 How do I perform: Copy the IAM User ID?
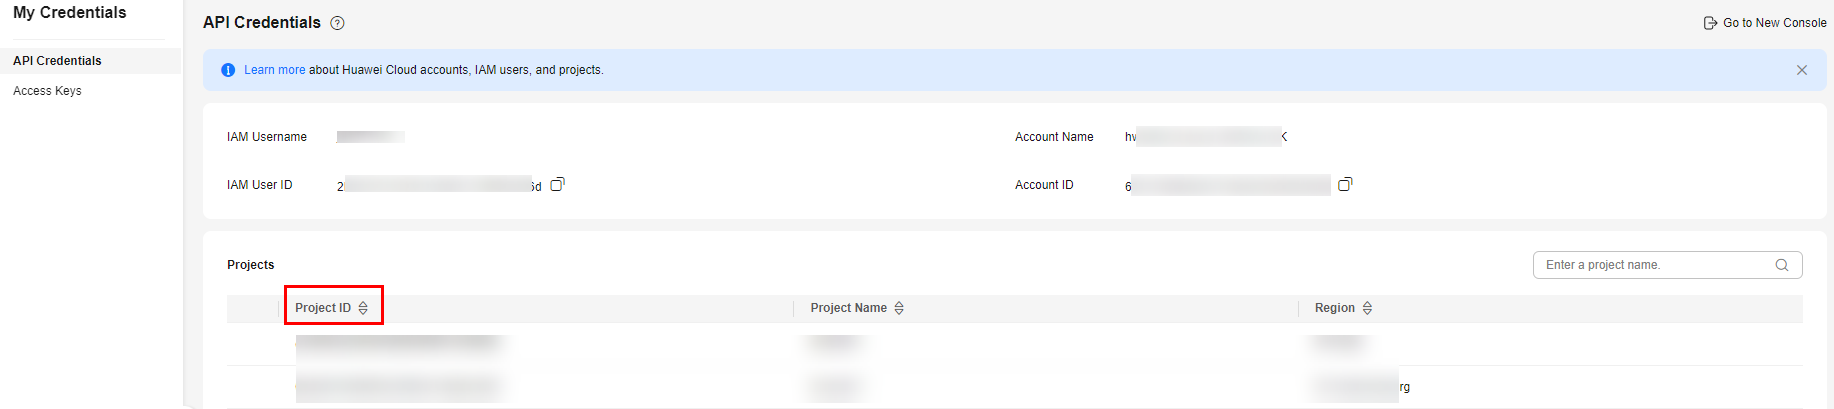(x=558, y=184)
